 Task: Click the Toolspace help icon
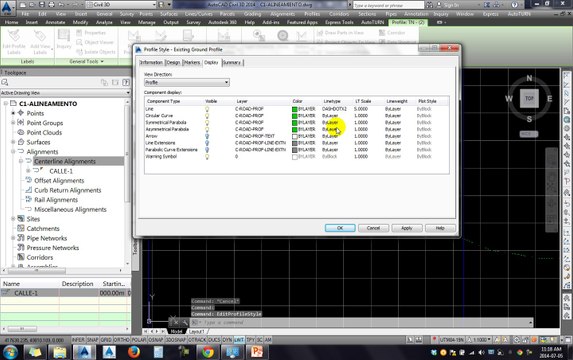click(x=126, y=83)
